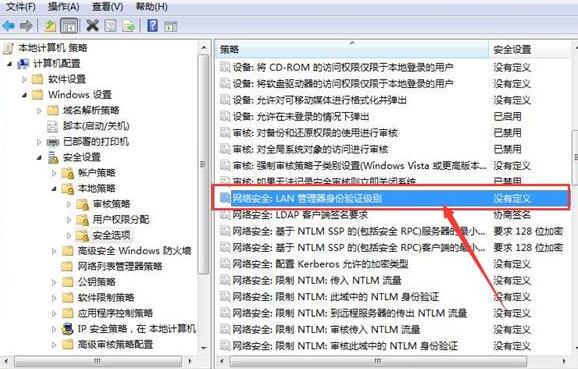Expand the 软件限制策略 node
Screen dimensions: 578x369
point(54,298)
